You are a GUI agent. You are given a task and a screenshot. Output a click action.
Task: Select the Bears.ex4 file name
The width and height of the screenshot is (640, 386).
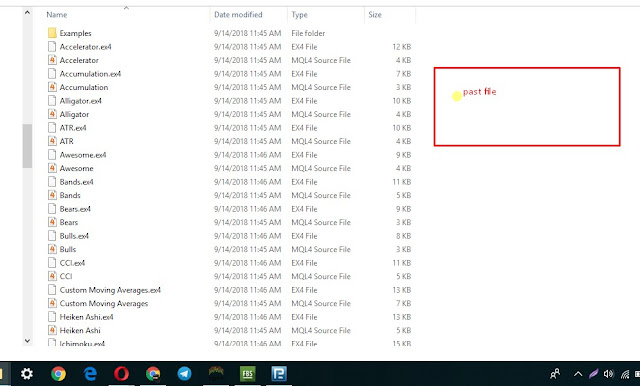[75, 209]
